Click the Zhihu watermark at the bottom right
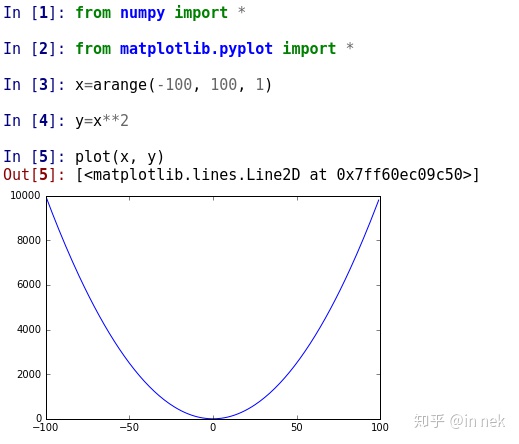This screenshot has width=519, height=444. (x=459, y=421)
